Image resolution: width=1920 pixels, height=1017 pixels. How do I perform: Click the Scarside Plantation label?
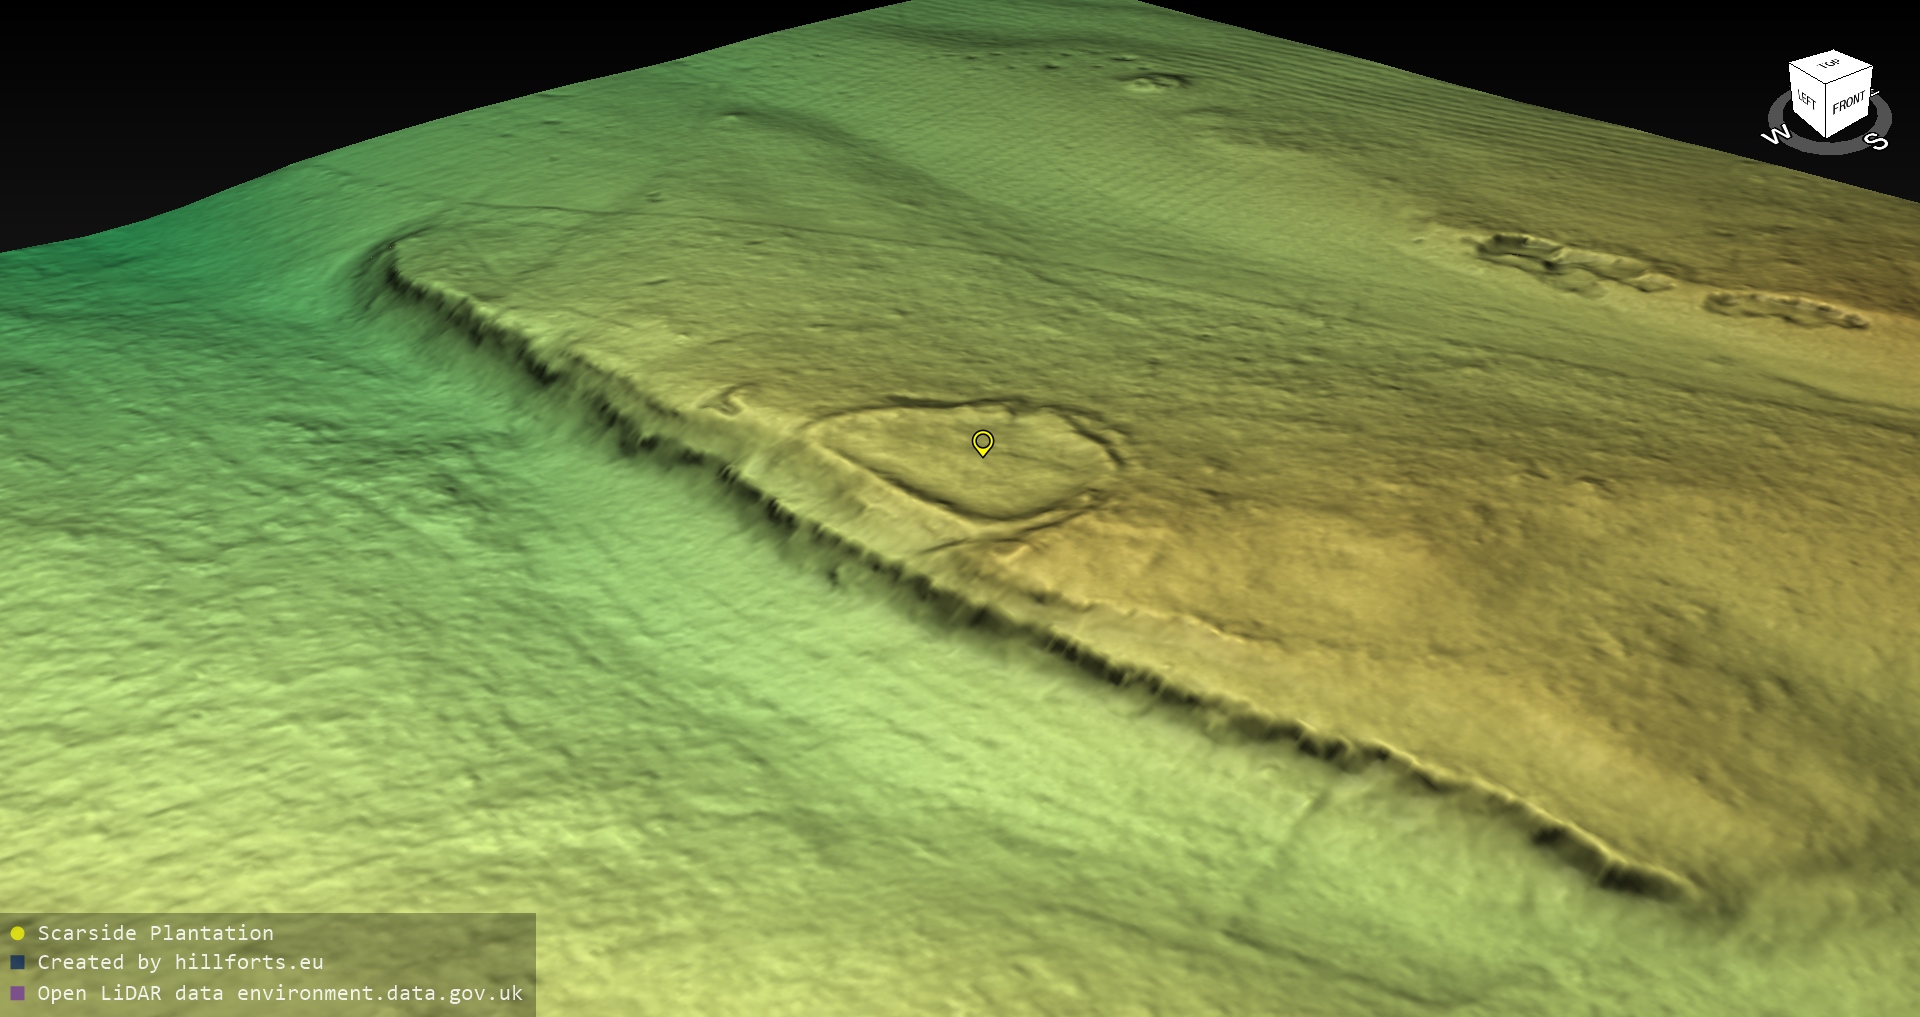tap(155, 933)
